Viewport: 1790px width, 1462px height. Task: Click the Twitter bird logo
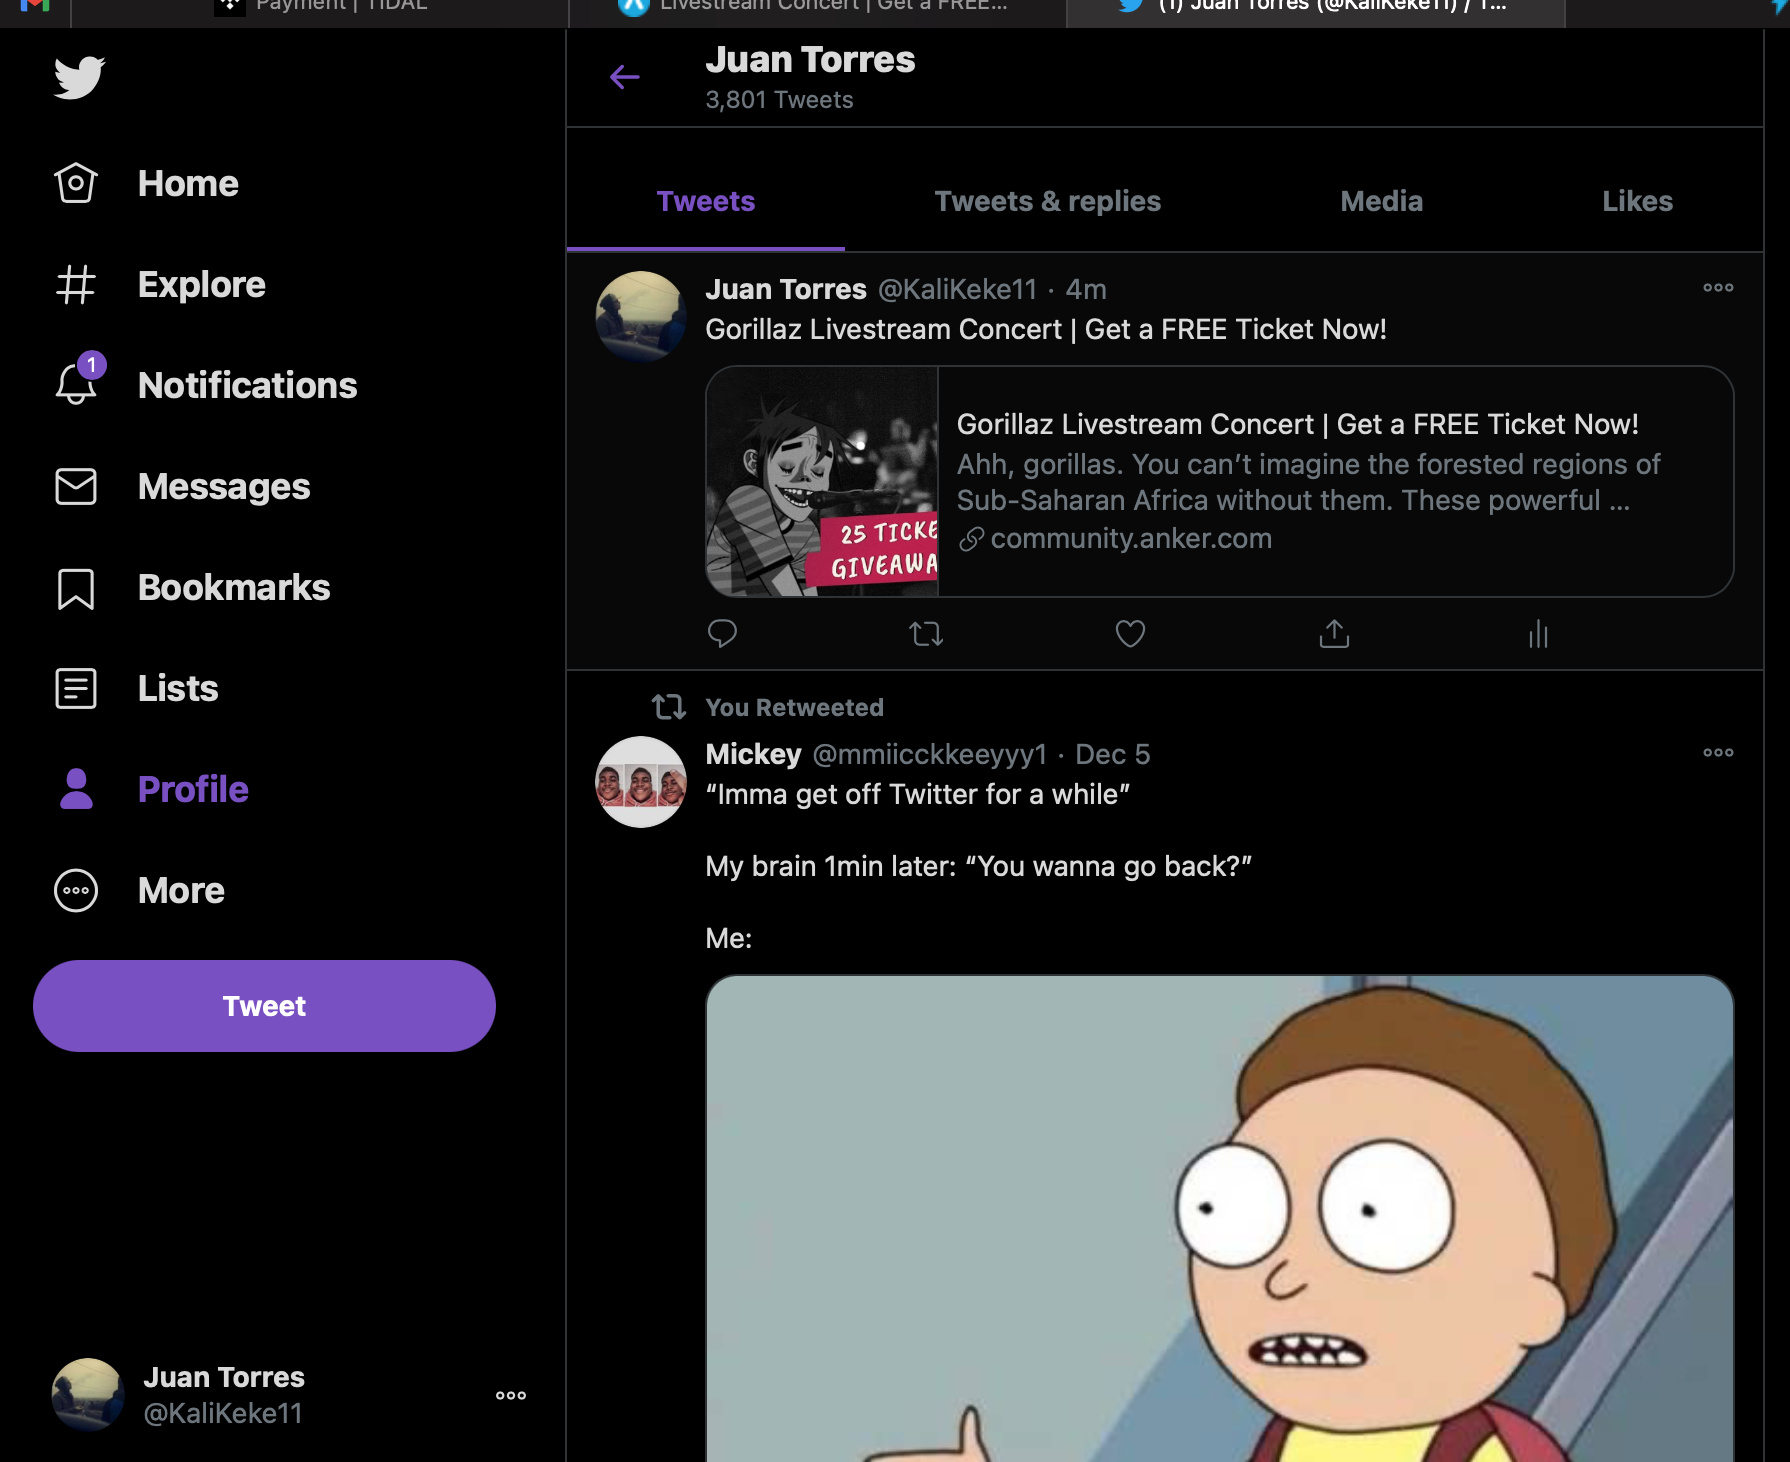79,78
